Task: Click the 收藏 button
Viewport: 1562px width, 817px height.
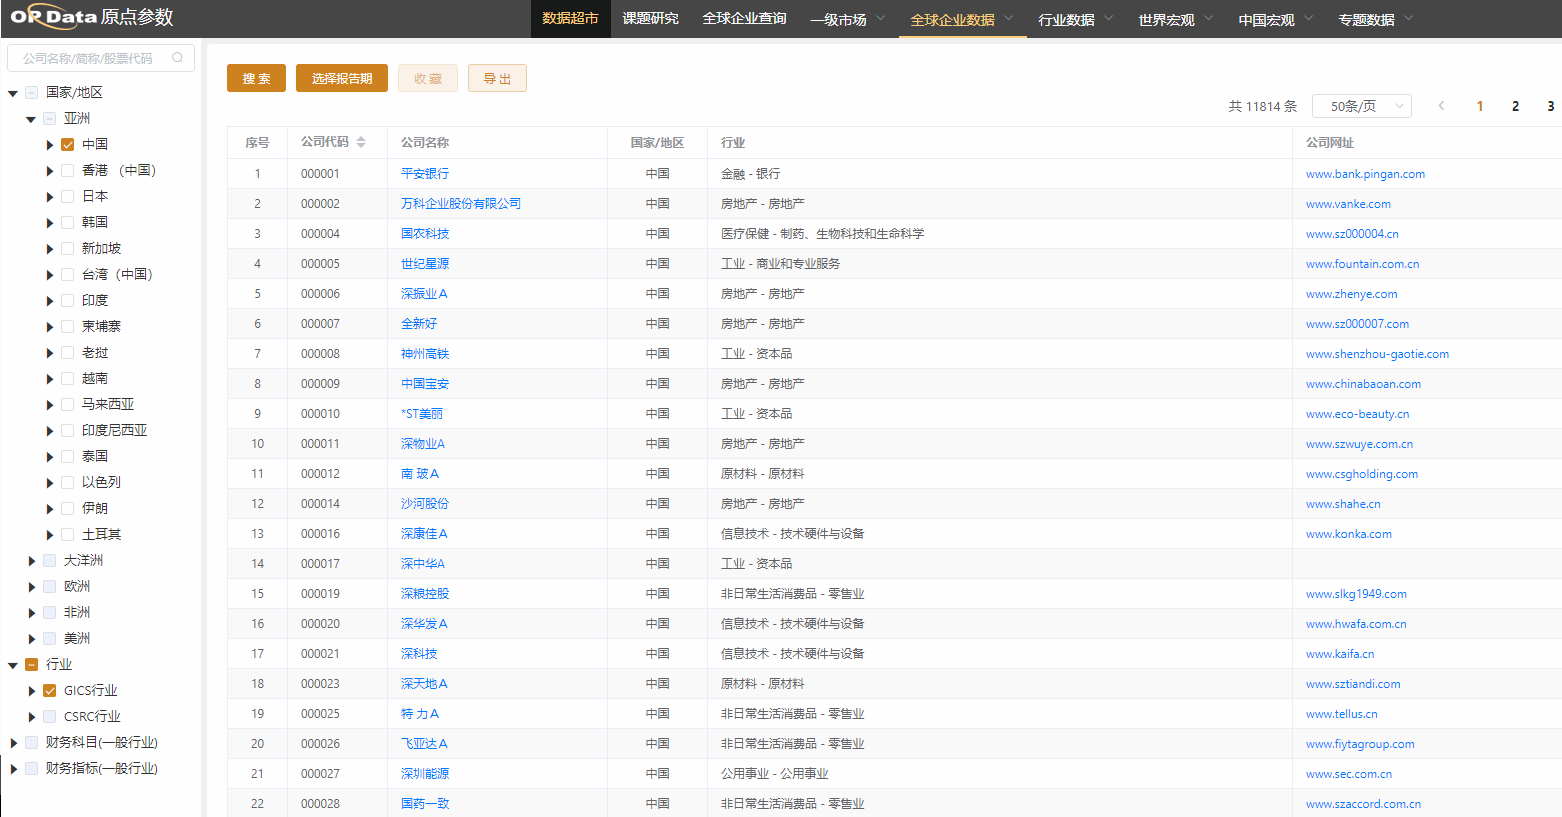Action: coord(428,78)
